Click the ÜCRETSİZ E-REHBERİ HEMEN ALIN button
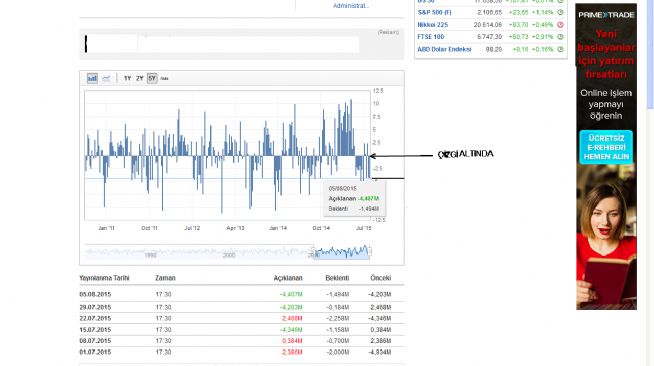Image resolution: width=654 pixels, height=366 pixels. [606, 147]
